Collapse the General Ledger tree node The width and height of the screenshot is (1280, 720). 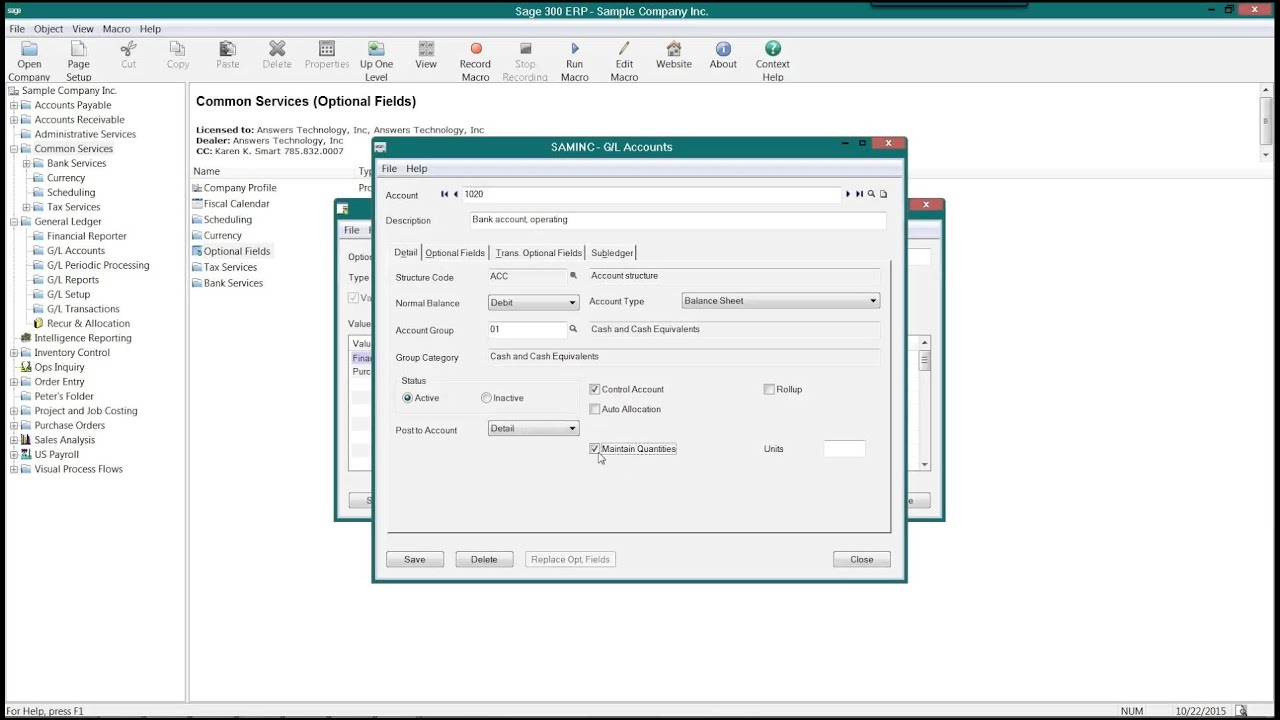14,222
